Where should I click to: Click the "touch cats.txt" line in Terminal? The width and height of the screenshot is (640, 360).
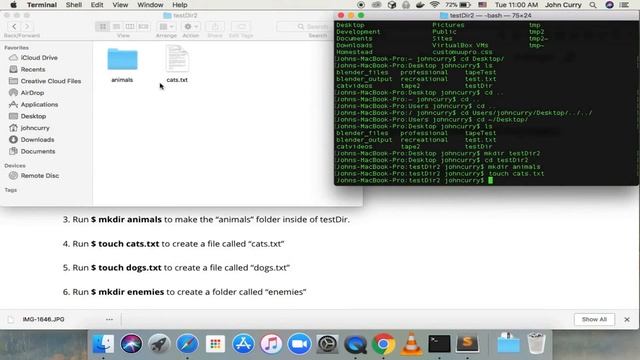click(x=440, y=173)
